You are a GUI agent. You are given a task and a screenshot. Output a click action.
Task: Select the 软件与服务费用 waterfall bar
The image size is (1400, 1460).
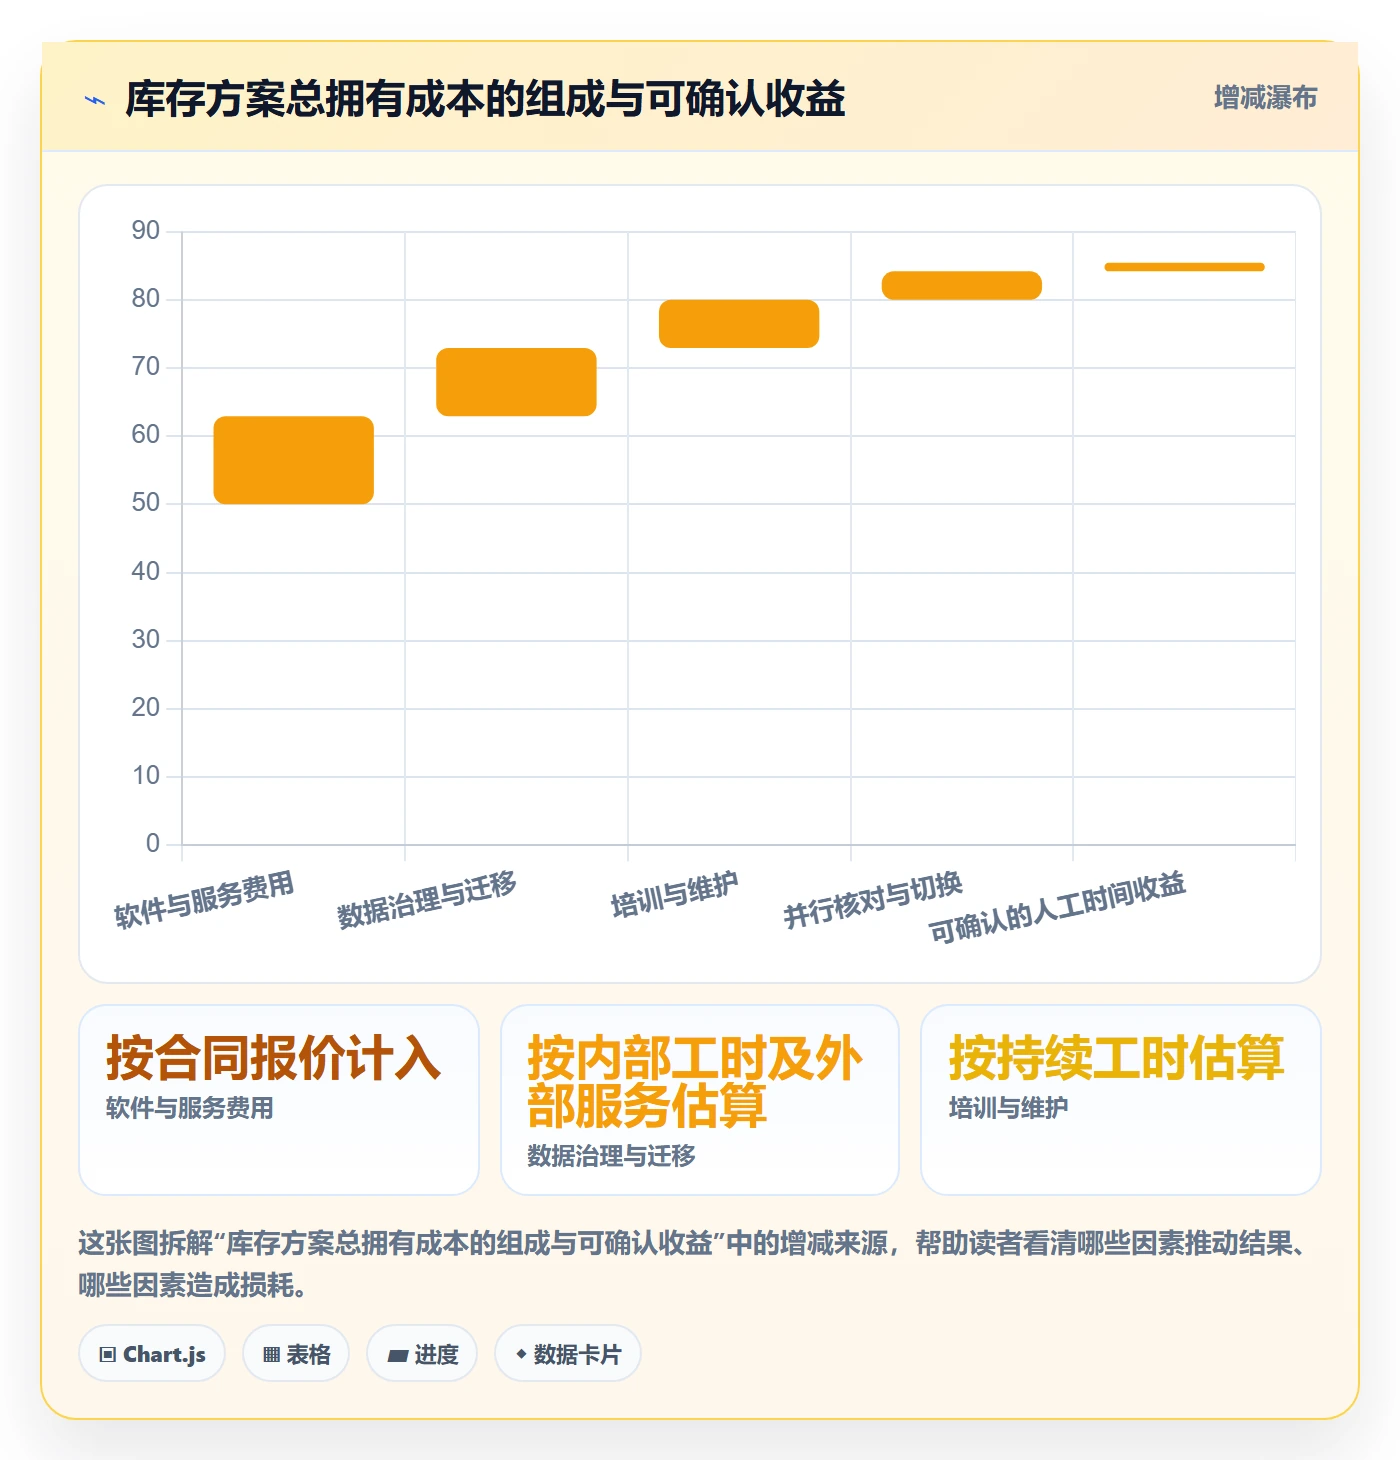294,460
